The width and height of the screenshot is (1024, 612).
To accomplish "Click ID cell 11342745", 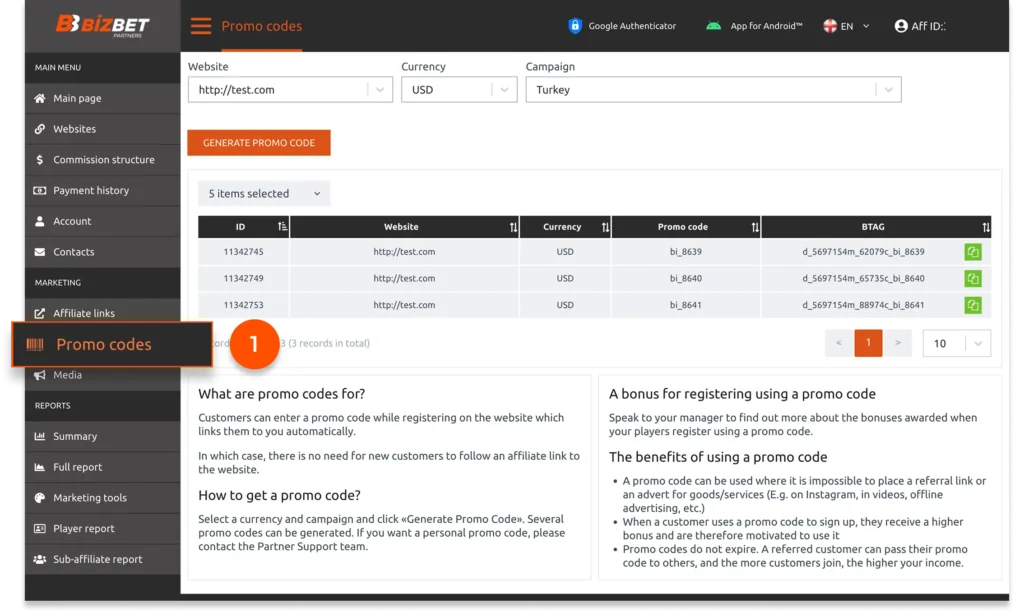I will click(x=244, y=251).
